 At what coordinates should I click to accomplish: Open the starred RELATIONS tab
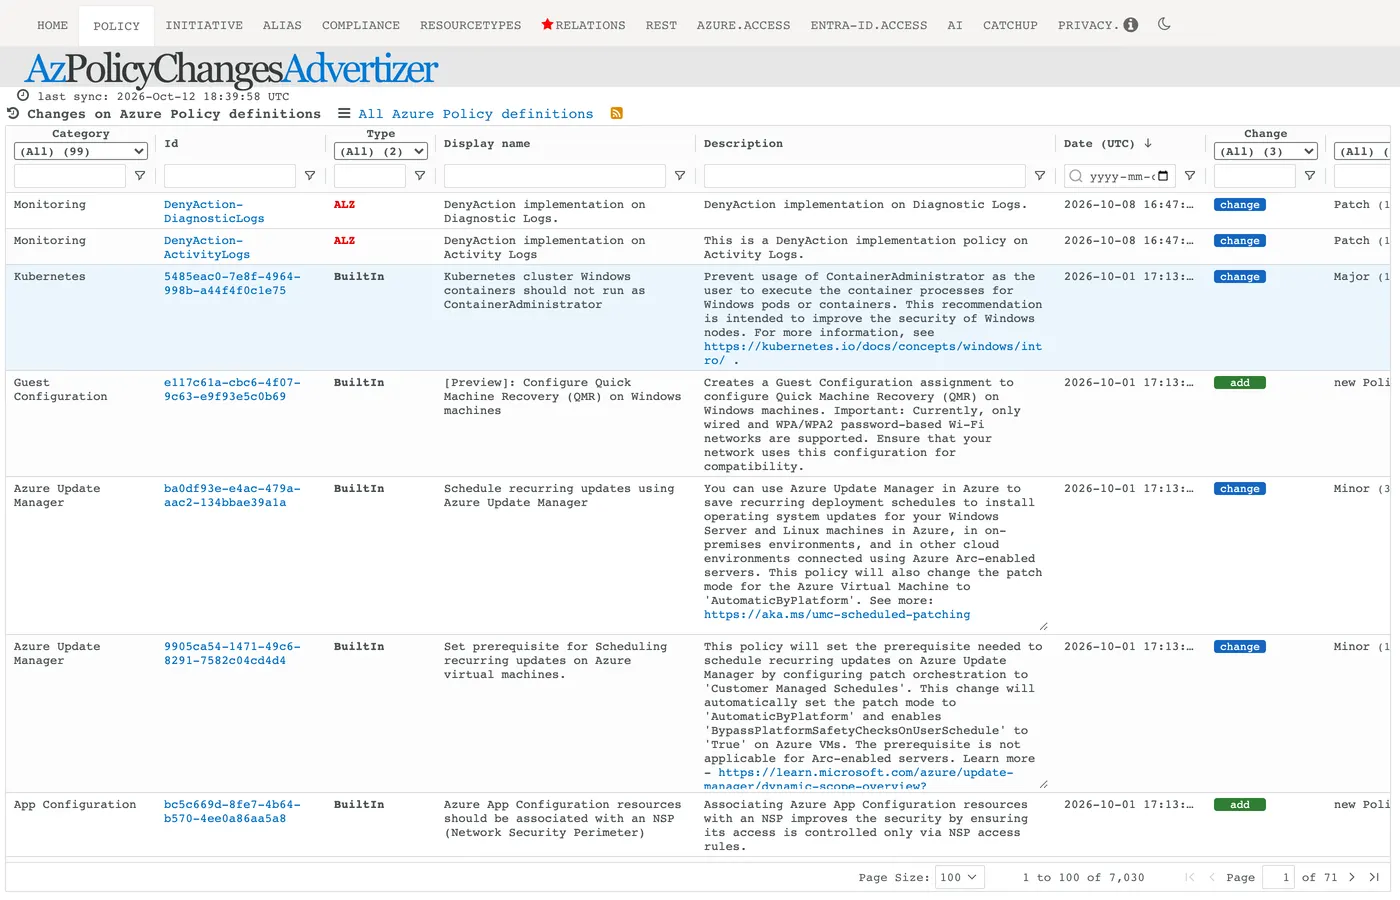[583, 25]
